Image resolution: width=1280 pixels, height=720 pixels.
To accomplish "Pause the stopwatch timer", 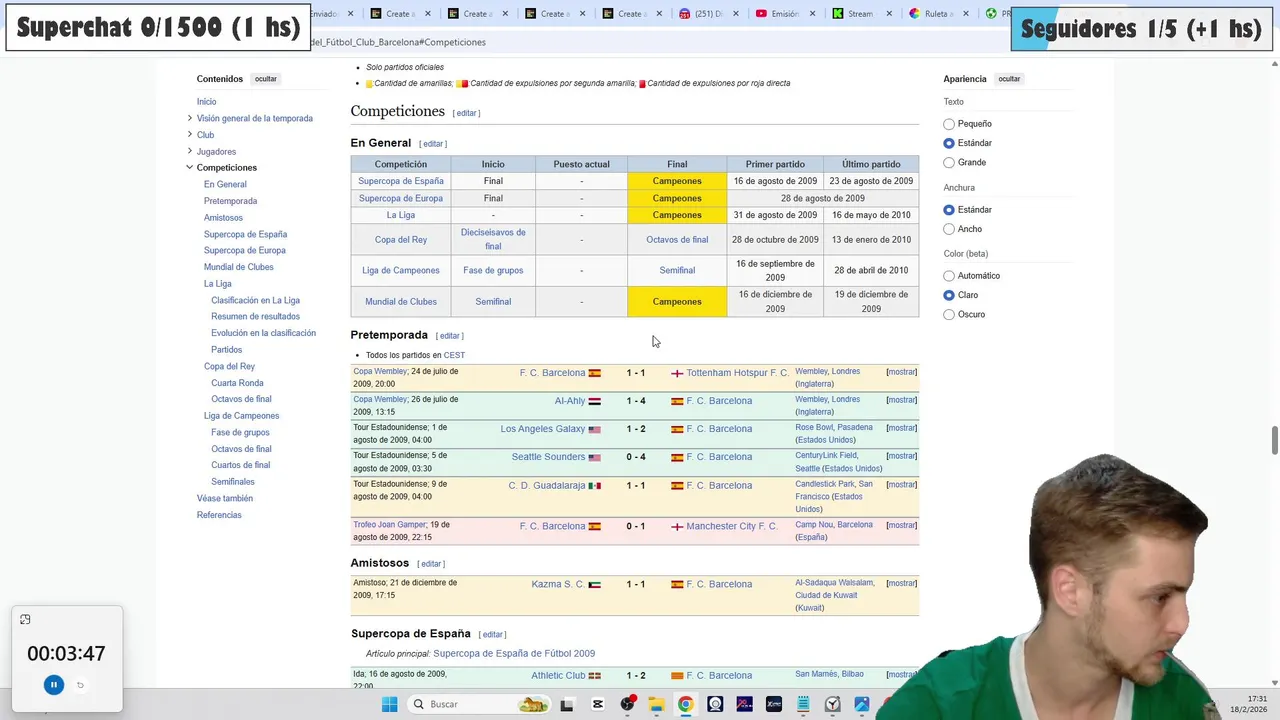I will coord(54,685).
